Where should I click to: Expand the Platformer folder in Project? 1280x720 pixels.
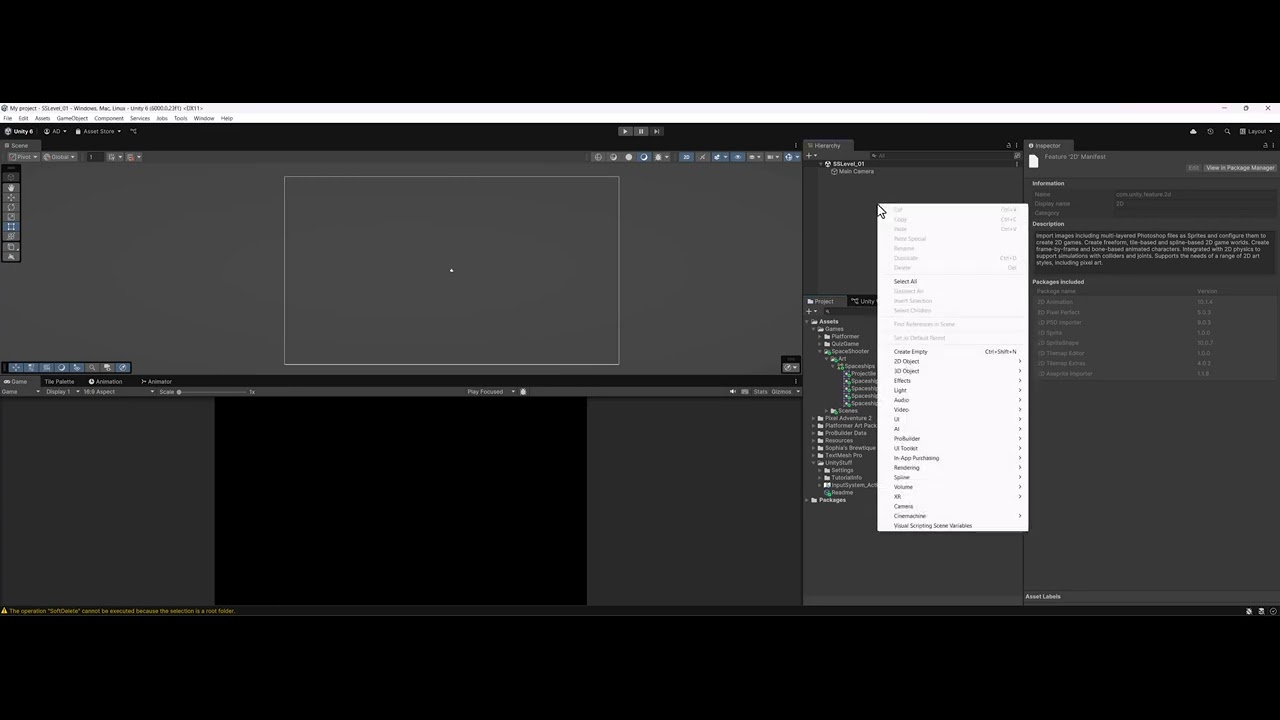[820, 337]
